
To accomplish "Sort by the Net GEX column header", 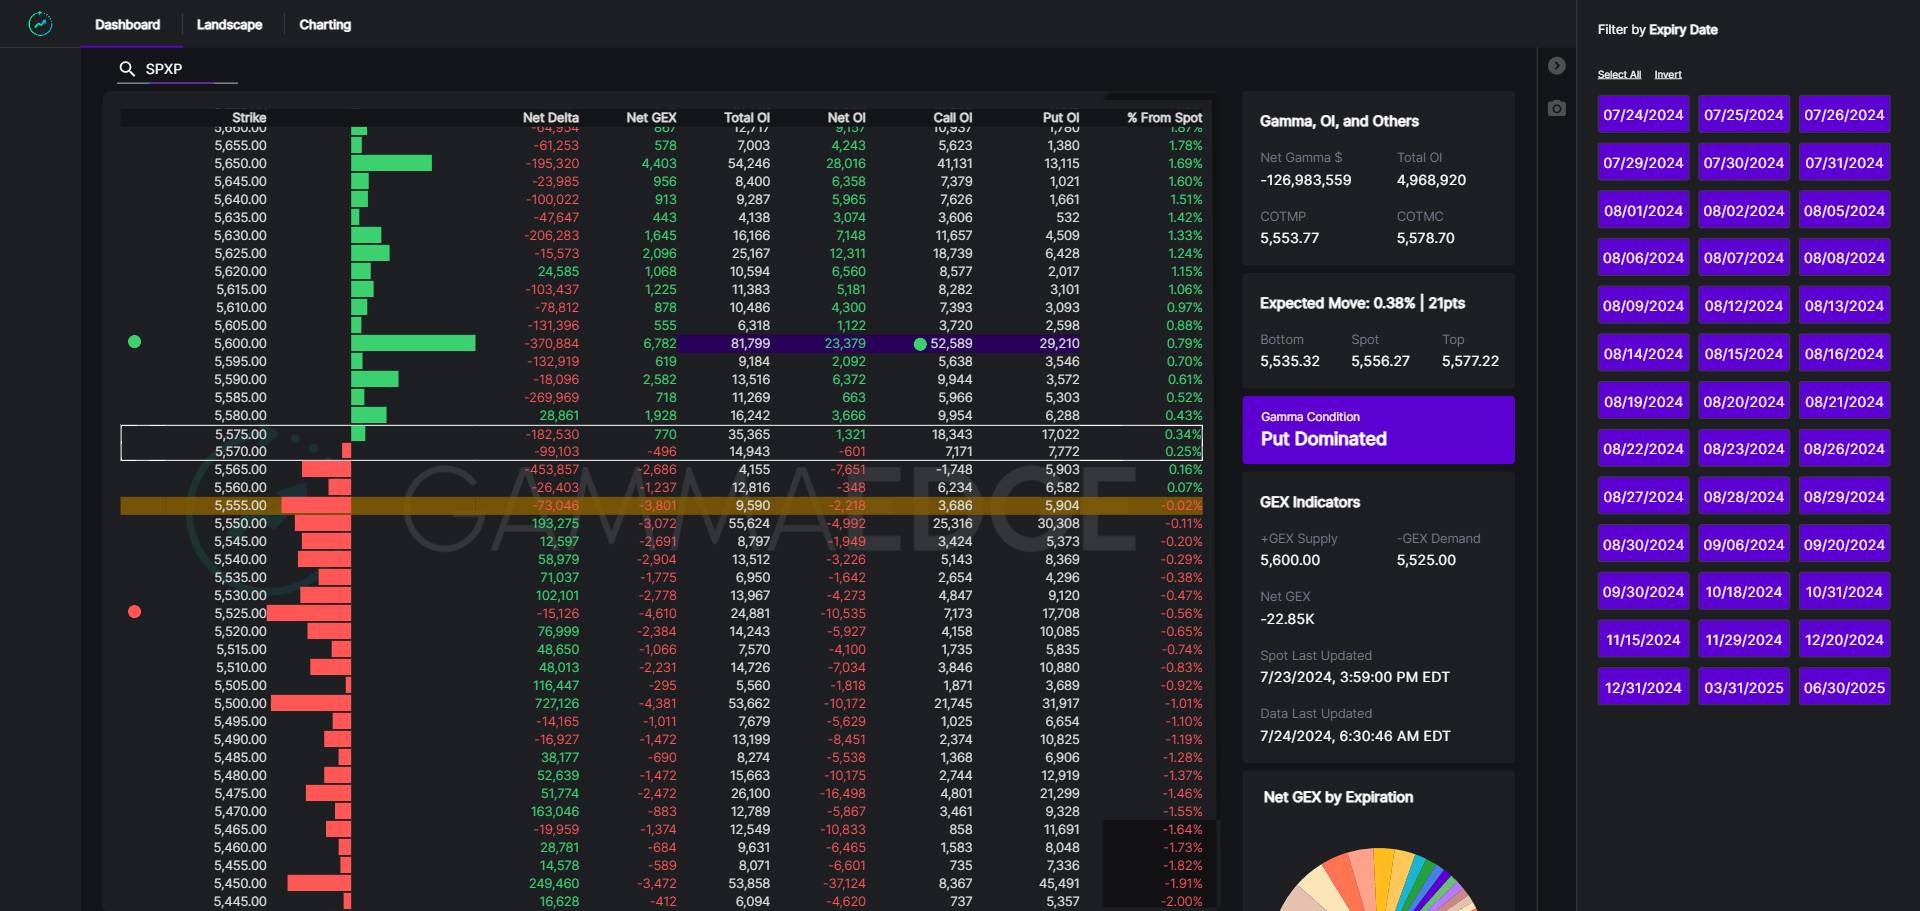I will point(651,118).
